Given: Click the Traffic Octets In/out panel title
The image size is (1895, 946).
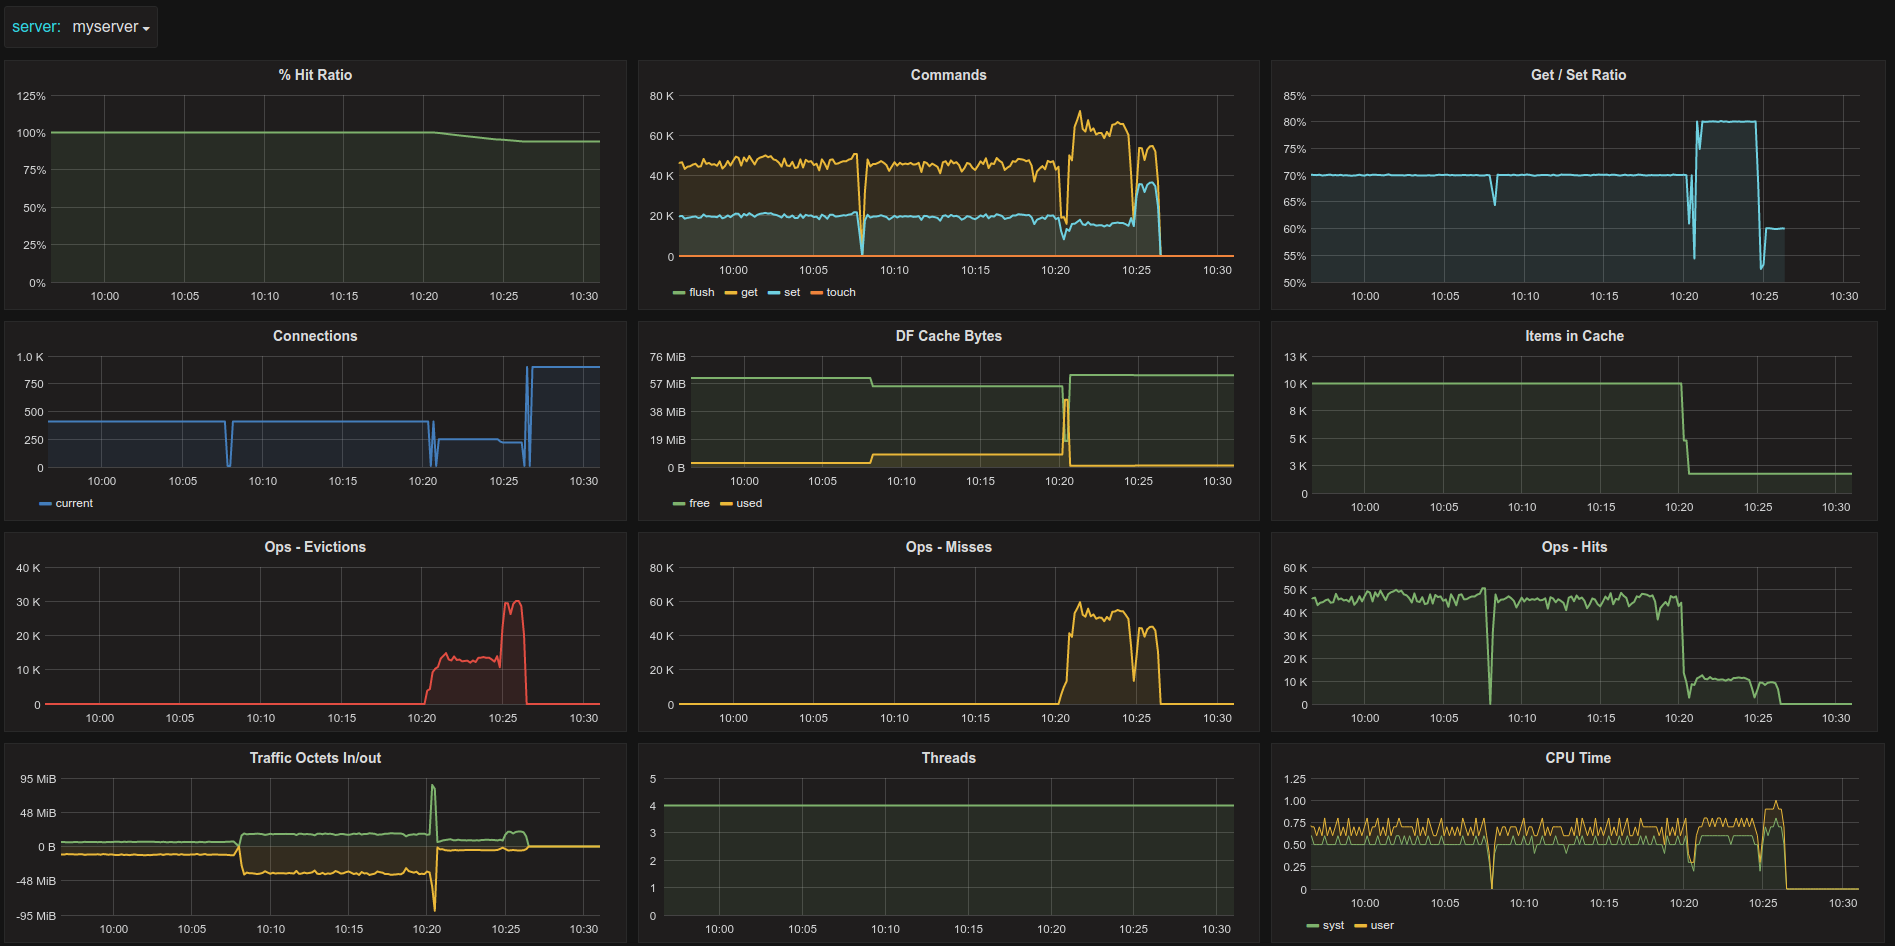Looking at the screenshot, I should pyautogui.click(x=315, y=758).
